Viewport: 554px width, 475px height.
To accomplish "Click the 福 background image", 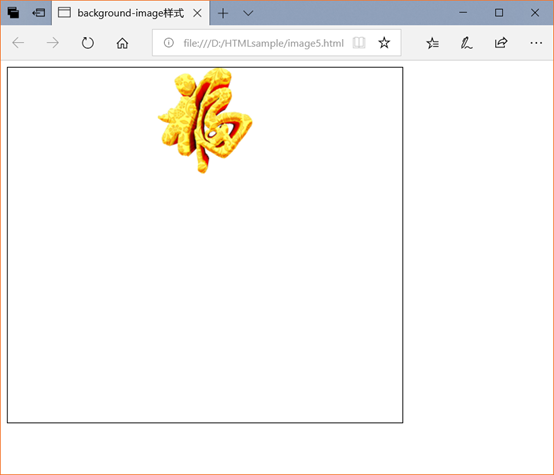I will [x=205, y=121].
